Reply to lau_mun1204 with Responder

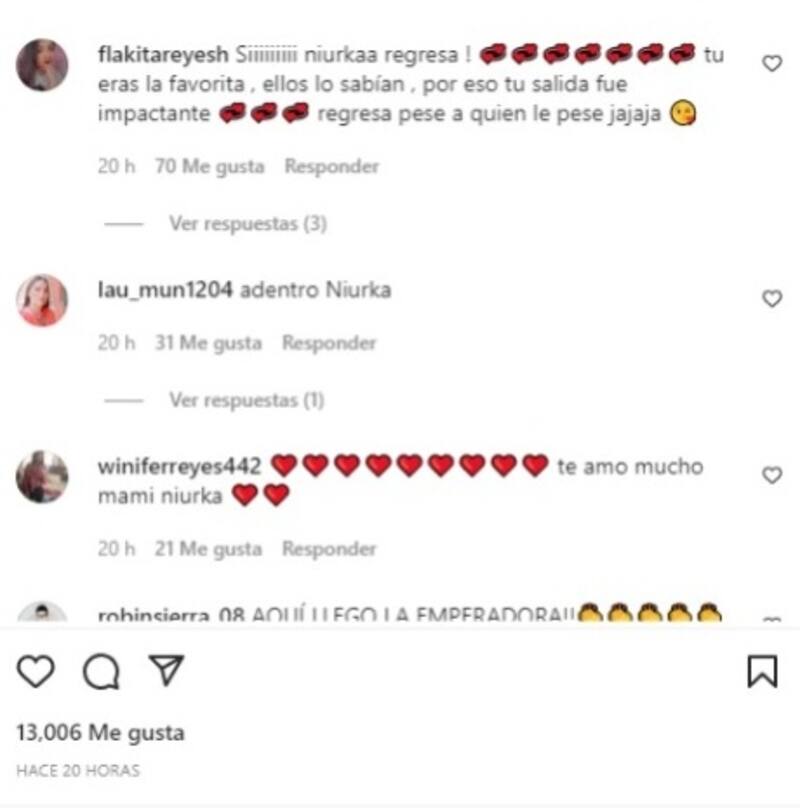tap(329, 343)
